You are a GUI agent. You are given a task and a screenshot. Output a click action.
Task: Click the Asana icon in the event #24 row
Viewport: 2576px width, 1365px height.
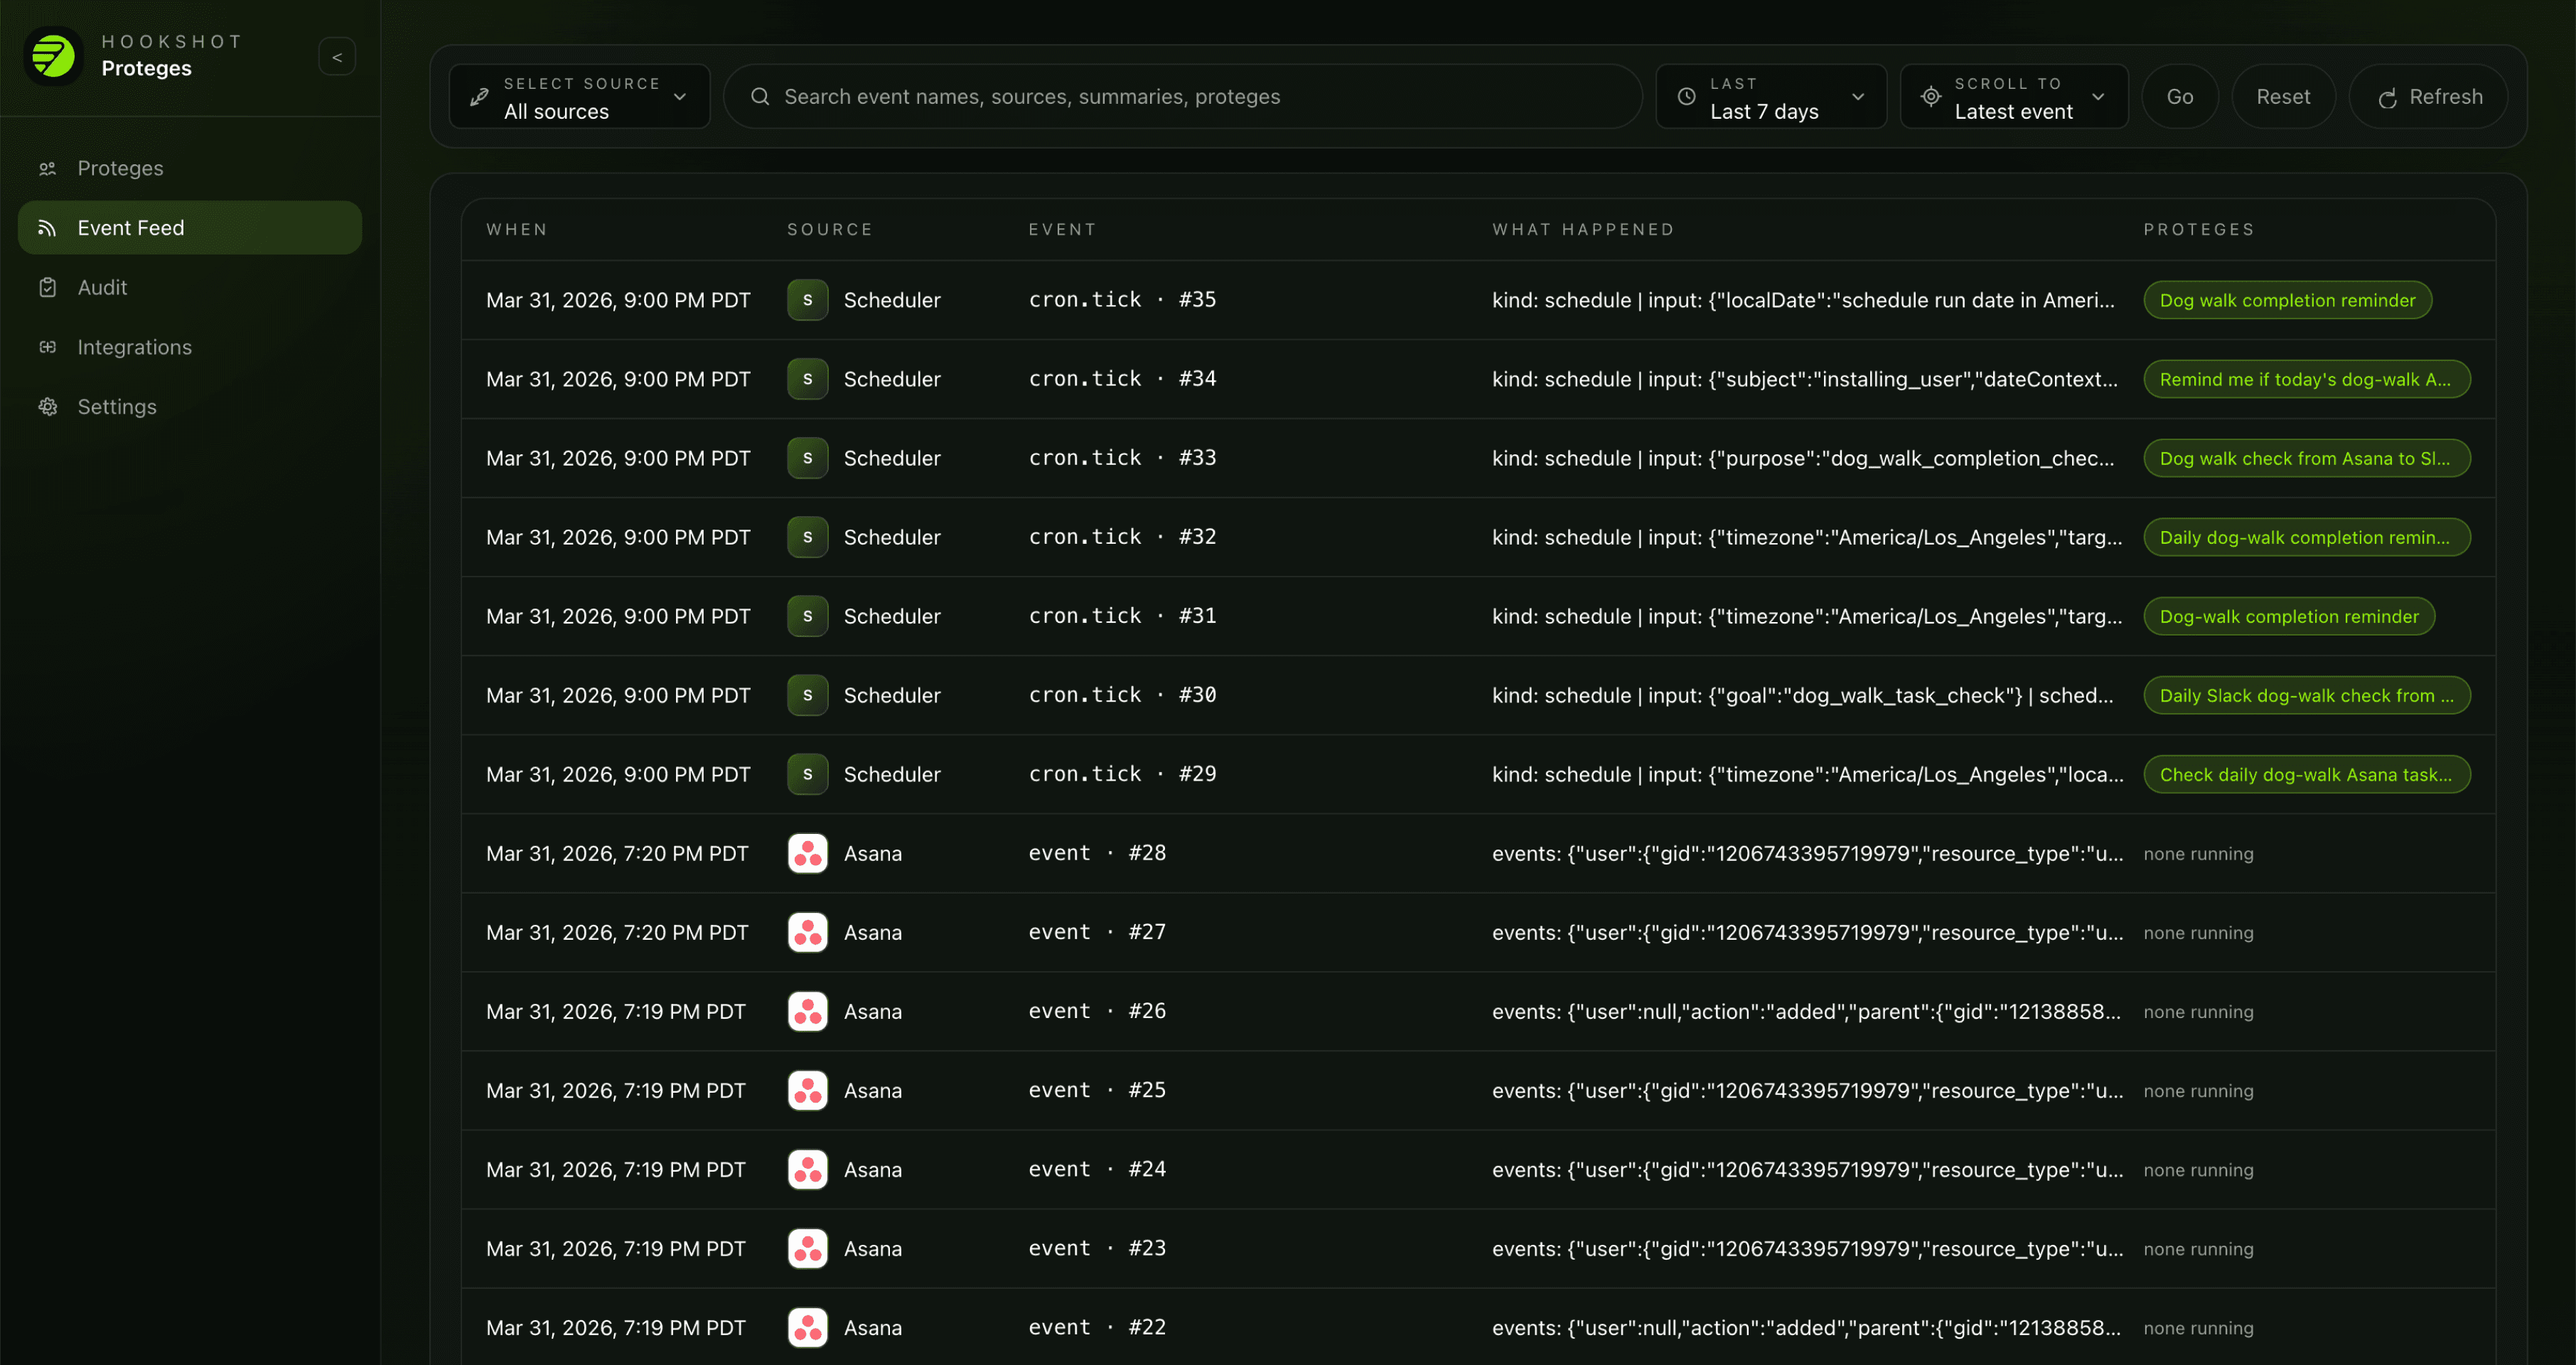click(x=807, y=1169)
